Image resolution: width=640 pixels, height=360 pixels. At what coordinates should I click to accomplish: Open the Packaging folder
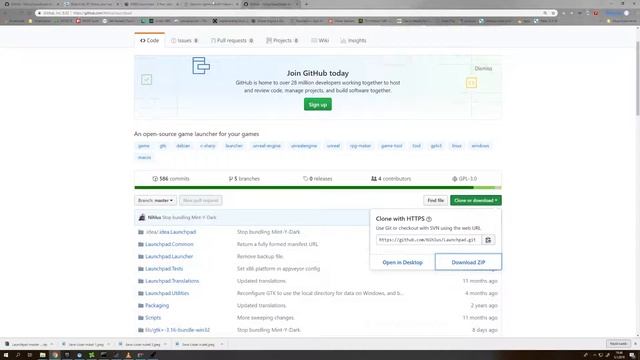157,305
